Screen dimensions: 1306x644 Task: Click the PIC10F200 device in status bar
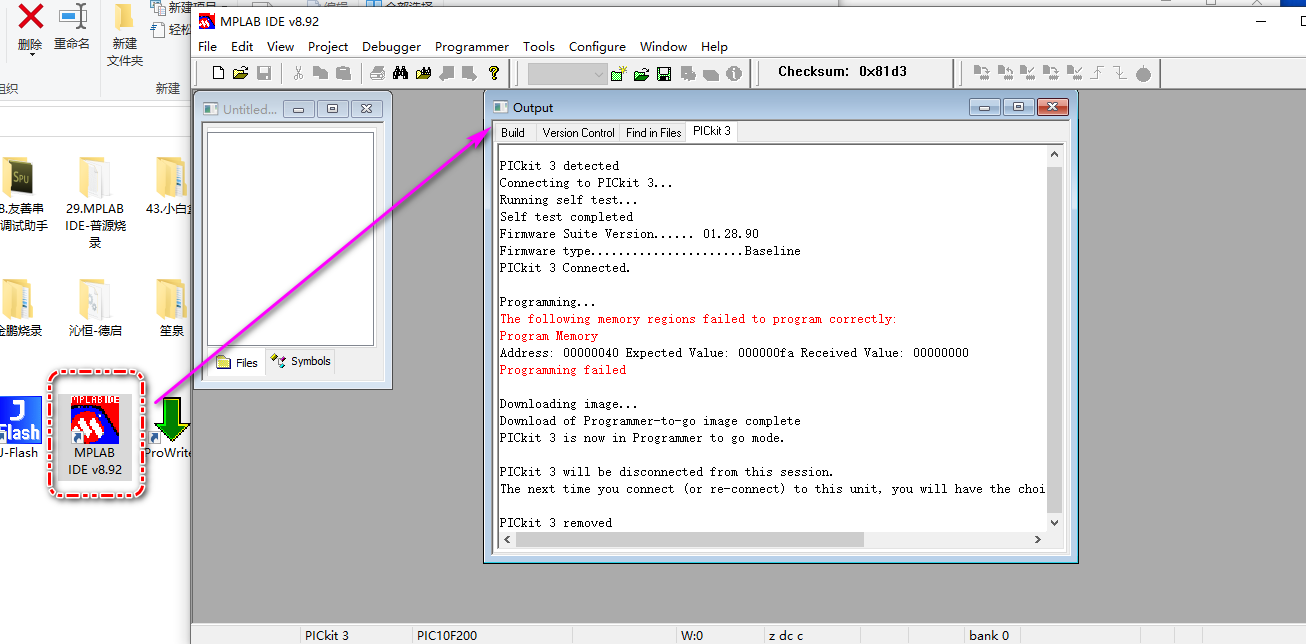[x=449, y=635]
